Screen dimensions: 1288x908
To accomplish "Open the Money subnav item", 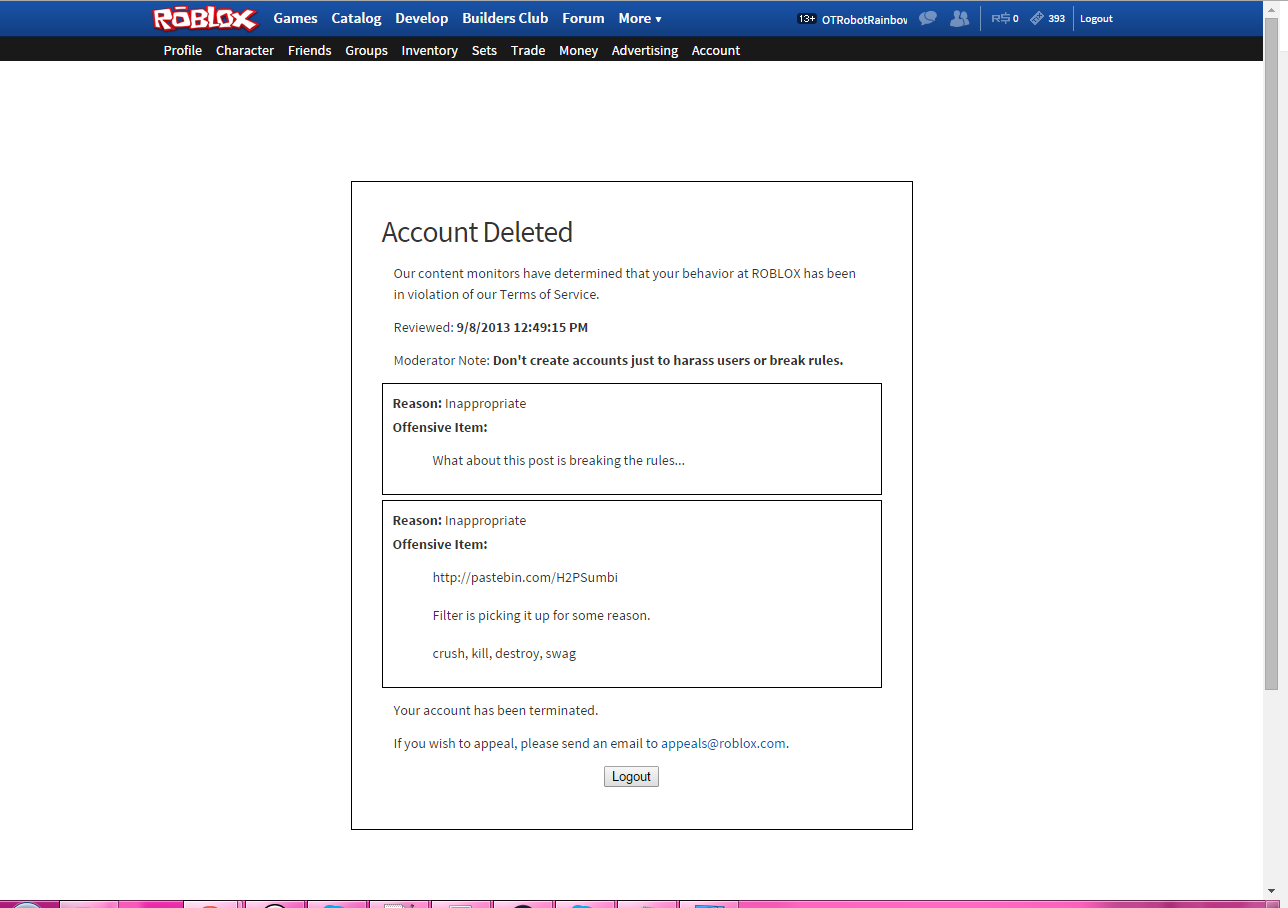I will click(x=578, y=50).
